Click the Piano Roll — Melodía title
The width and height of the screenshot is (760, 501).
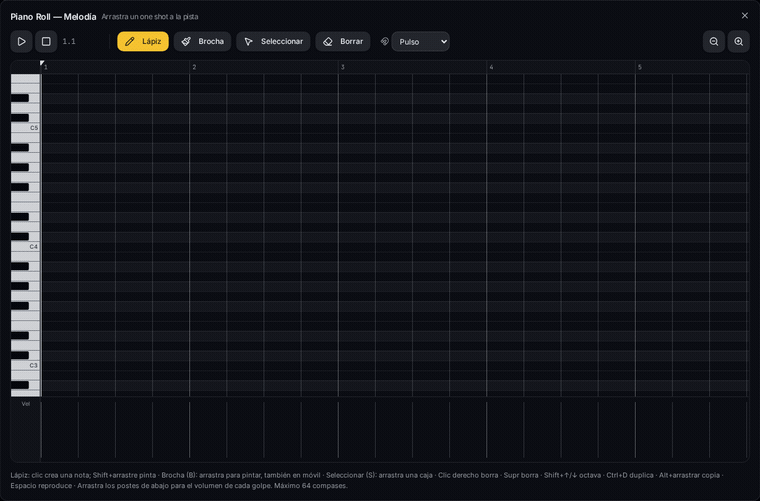(53, 16)
